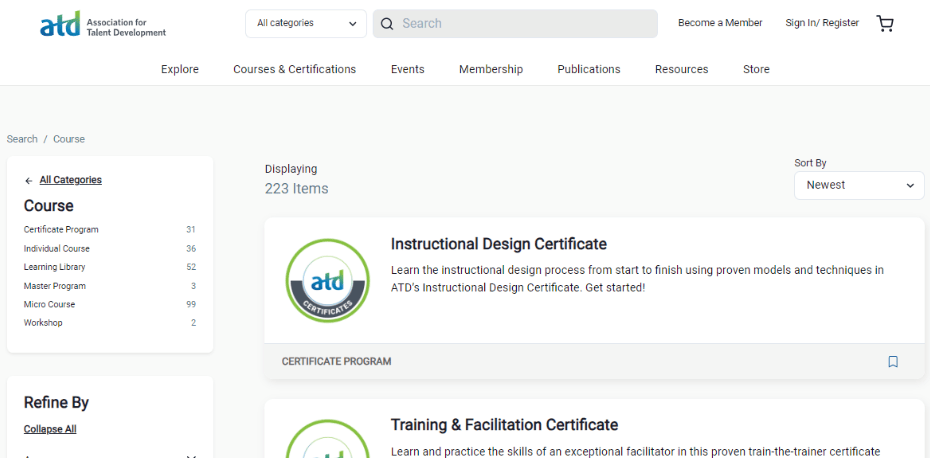Click Refine By heading
Viewport: 930px width, 458px height.
[56, 403]
